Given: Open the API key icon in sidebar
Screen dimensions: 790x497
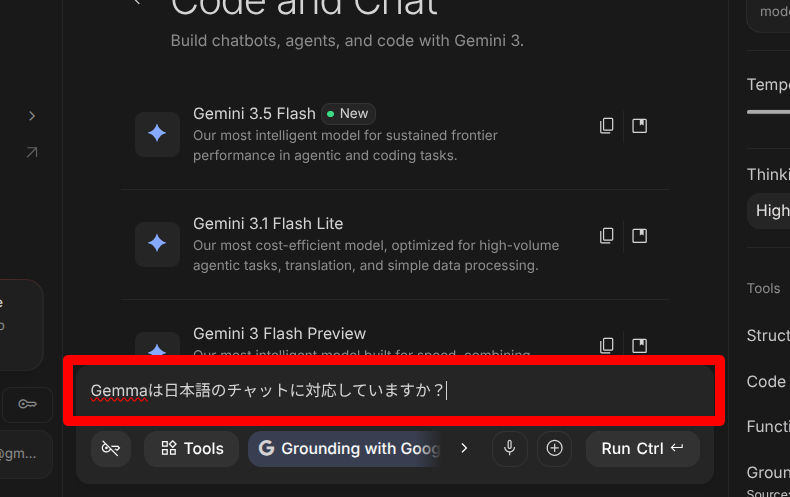Looking at the screenshot, I should click(x=27, y=404).
